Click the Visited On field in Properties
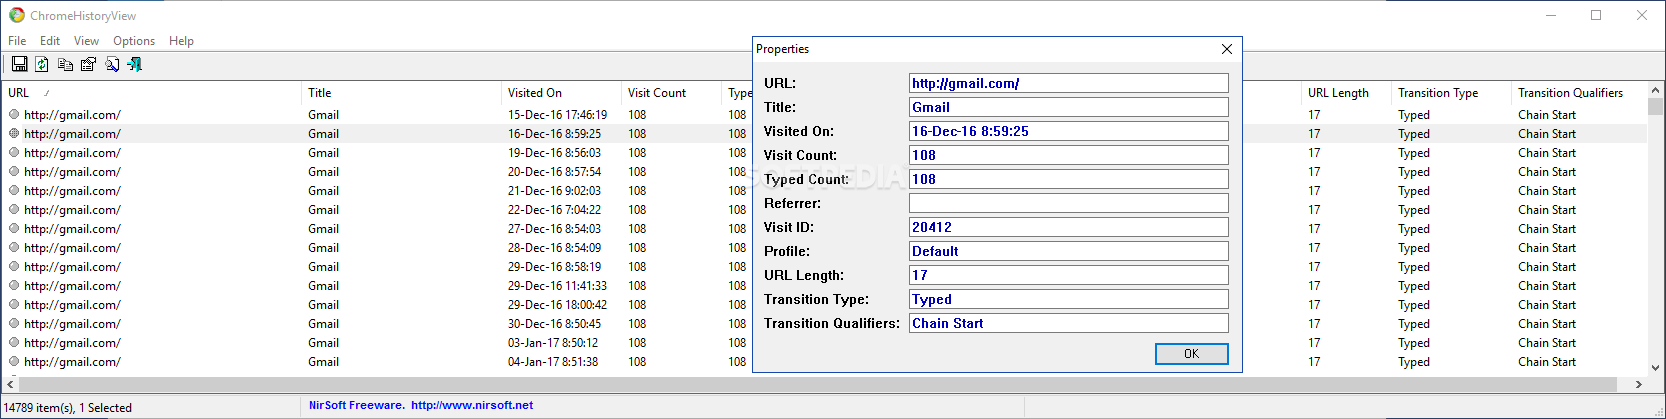 [x=1068, y=131]
